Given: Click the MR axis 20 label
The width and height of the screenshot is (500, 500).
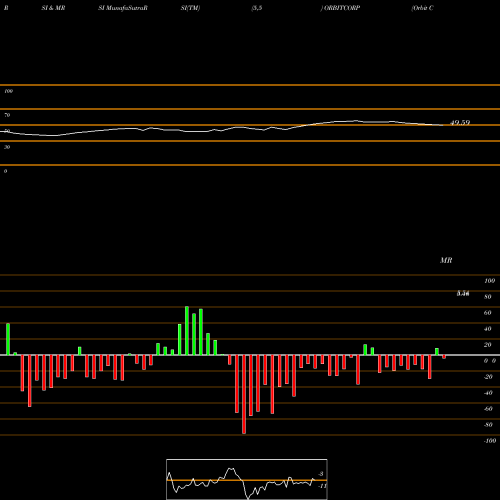Looking at the screenshot, I should coord(488,345).
